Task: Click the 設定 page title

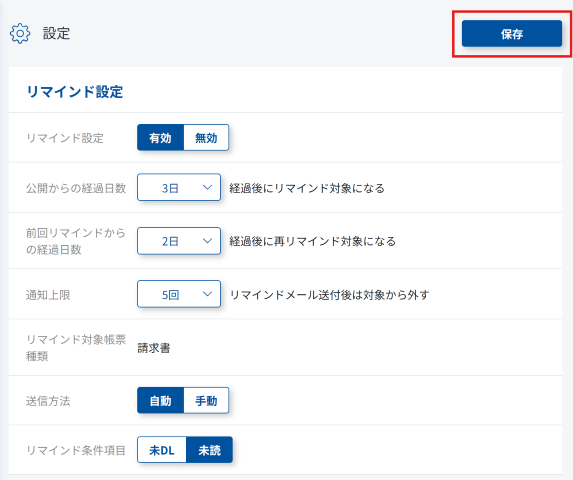Action: [x=56, y=33]
